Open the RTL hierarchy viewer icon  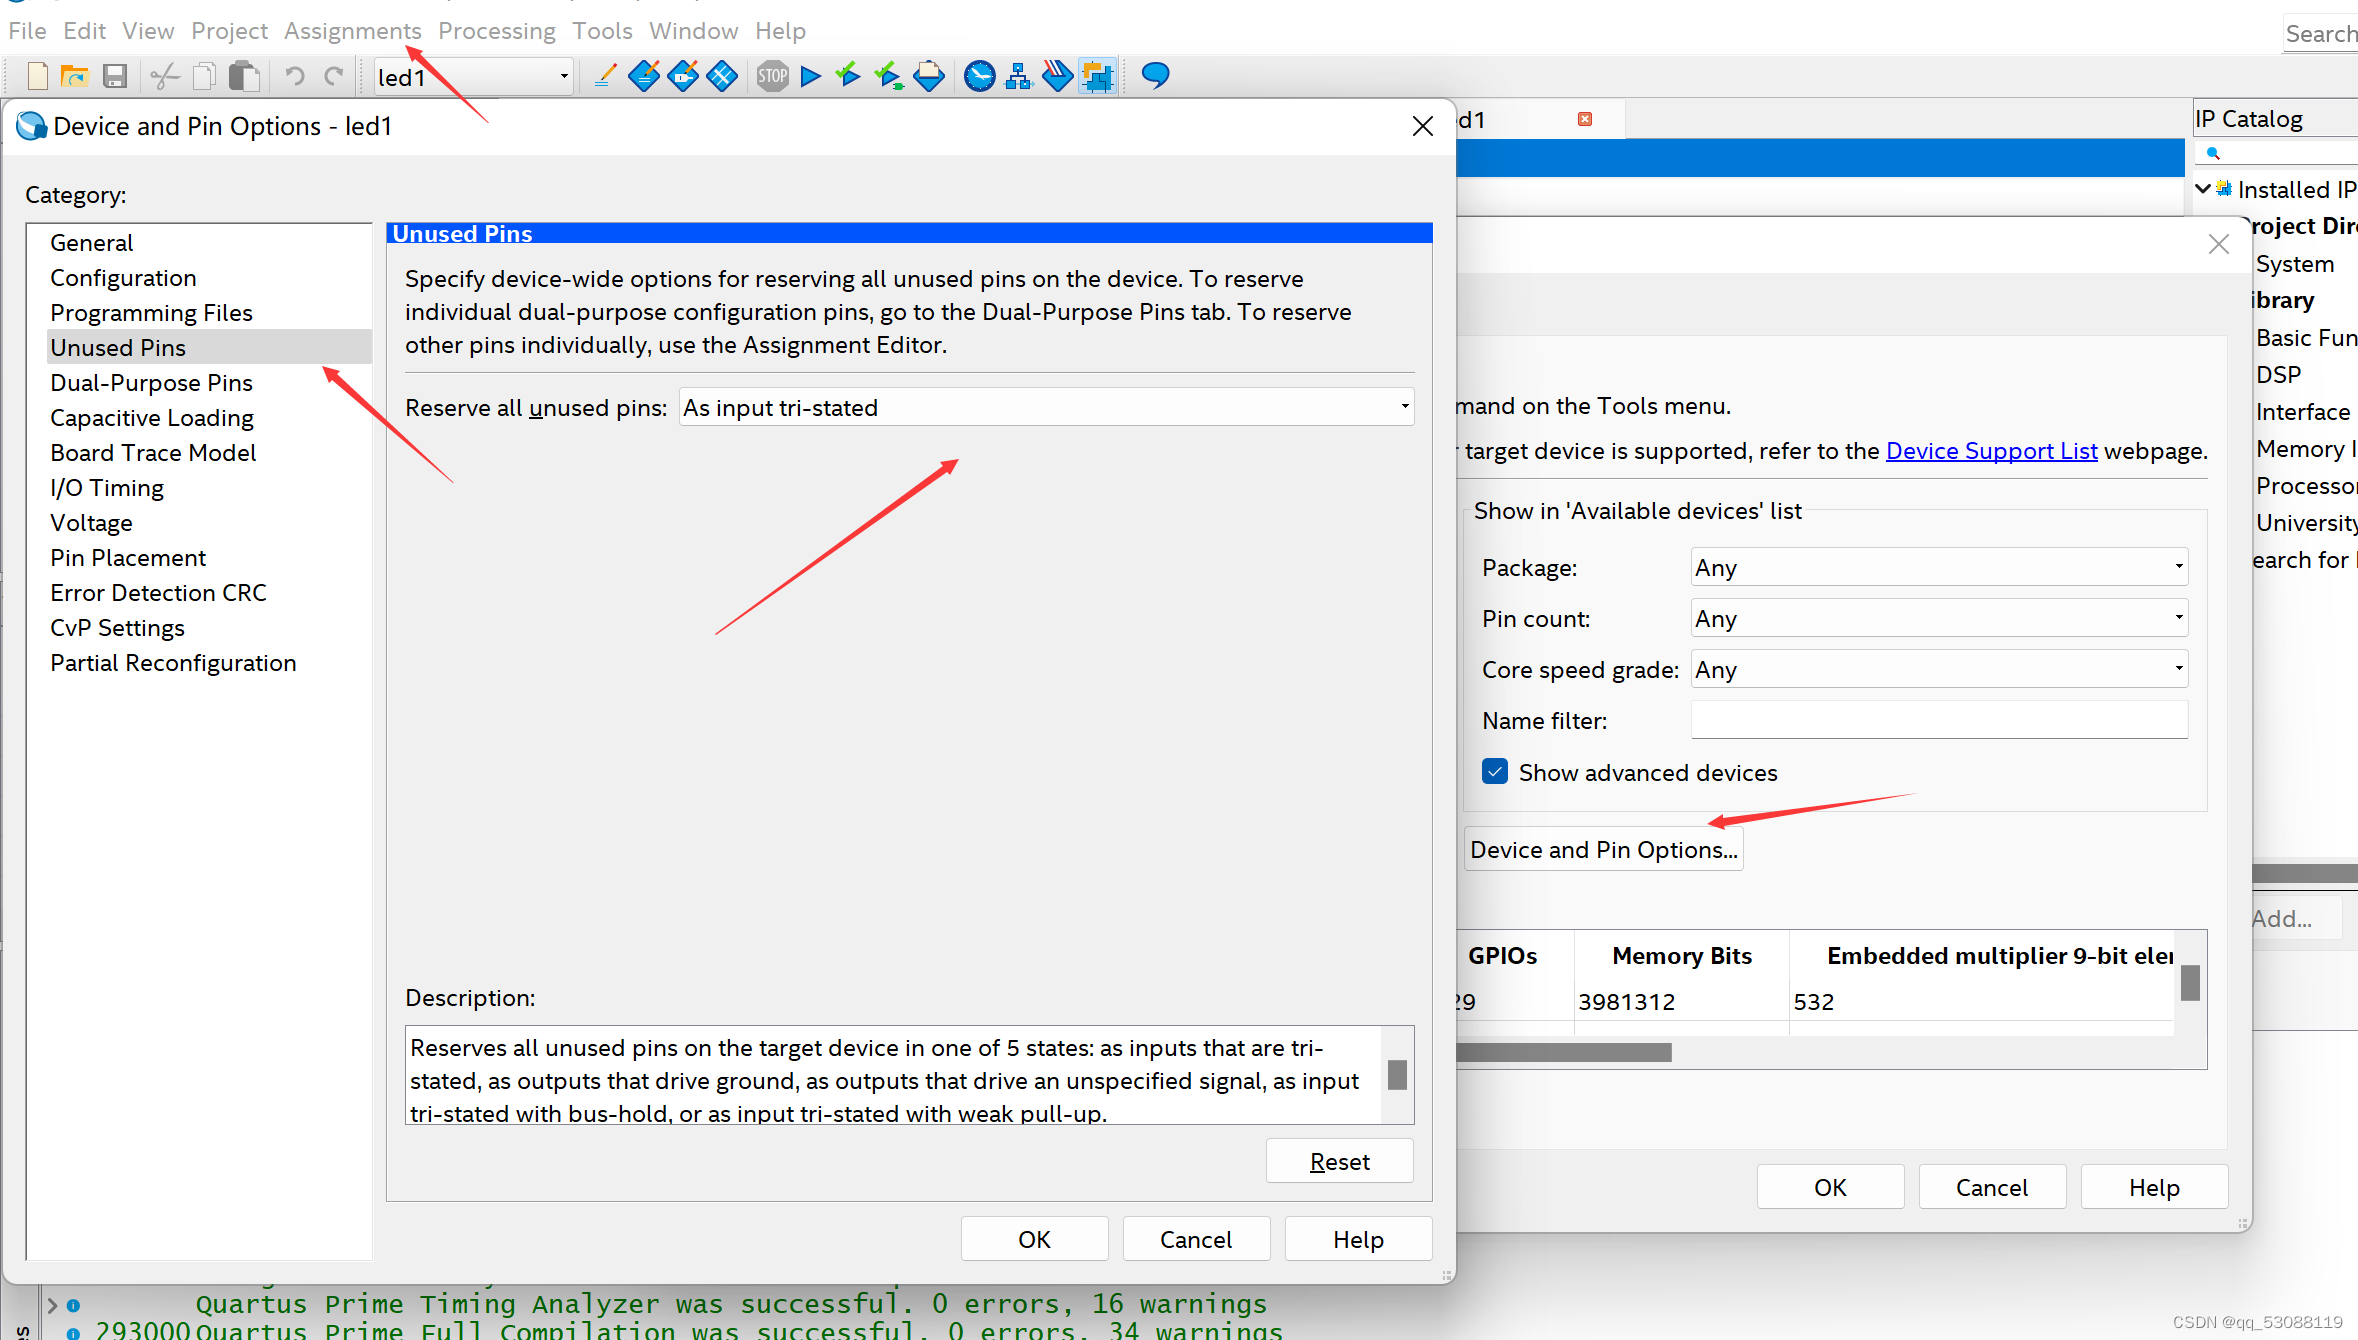(x=1018, y=76)
